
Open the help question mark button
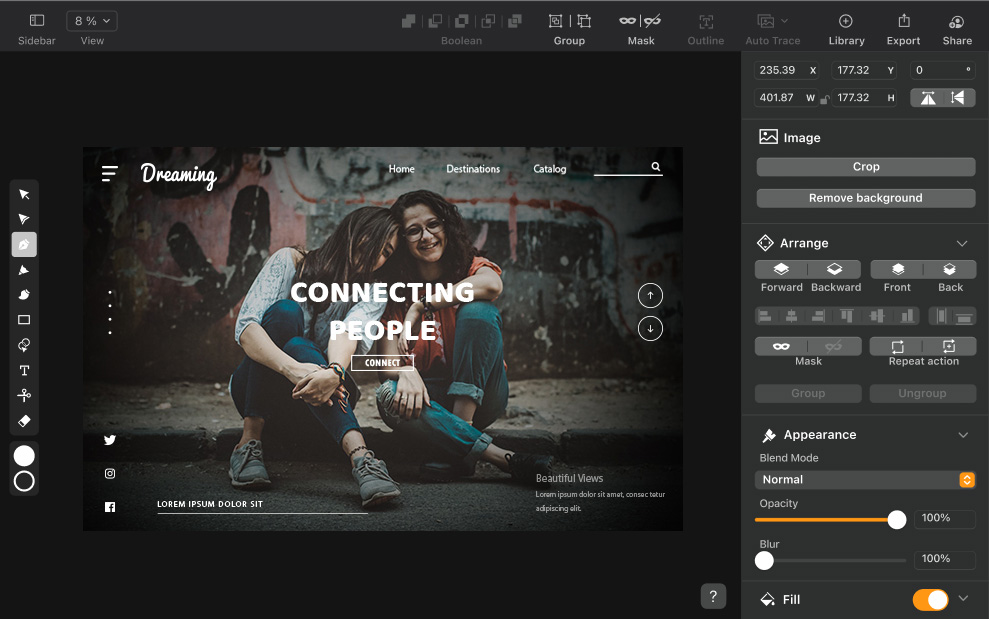pos(713,596)
